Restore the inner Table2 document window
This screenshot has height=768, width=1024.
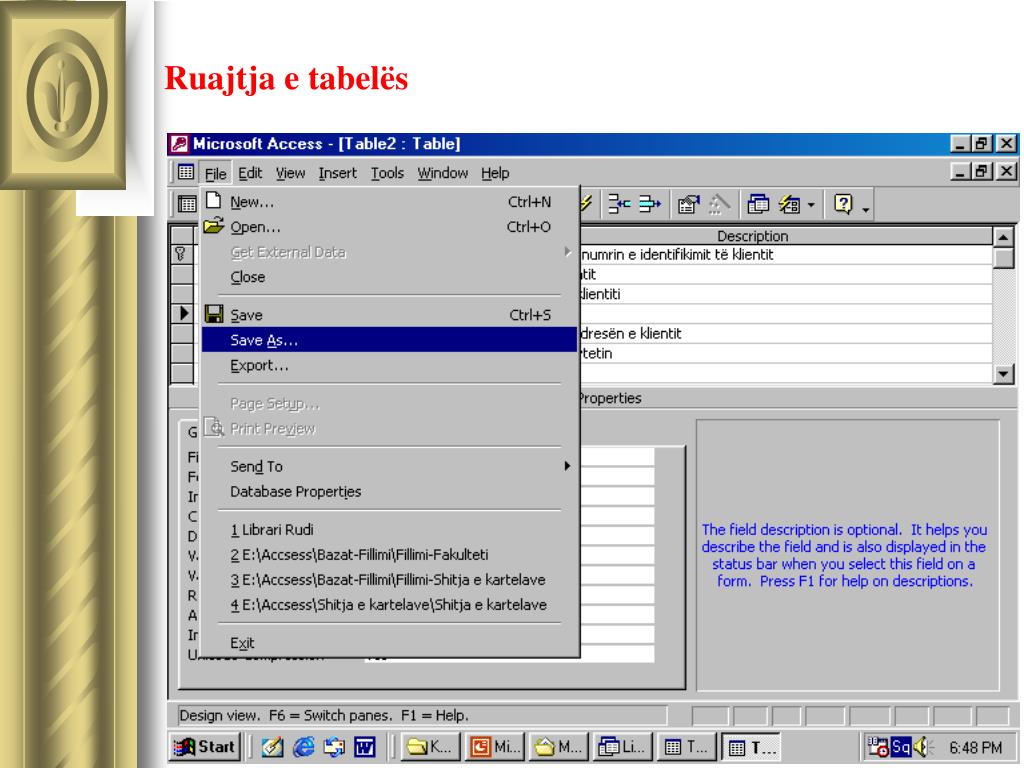[x=982, y=172]
